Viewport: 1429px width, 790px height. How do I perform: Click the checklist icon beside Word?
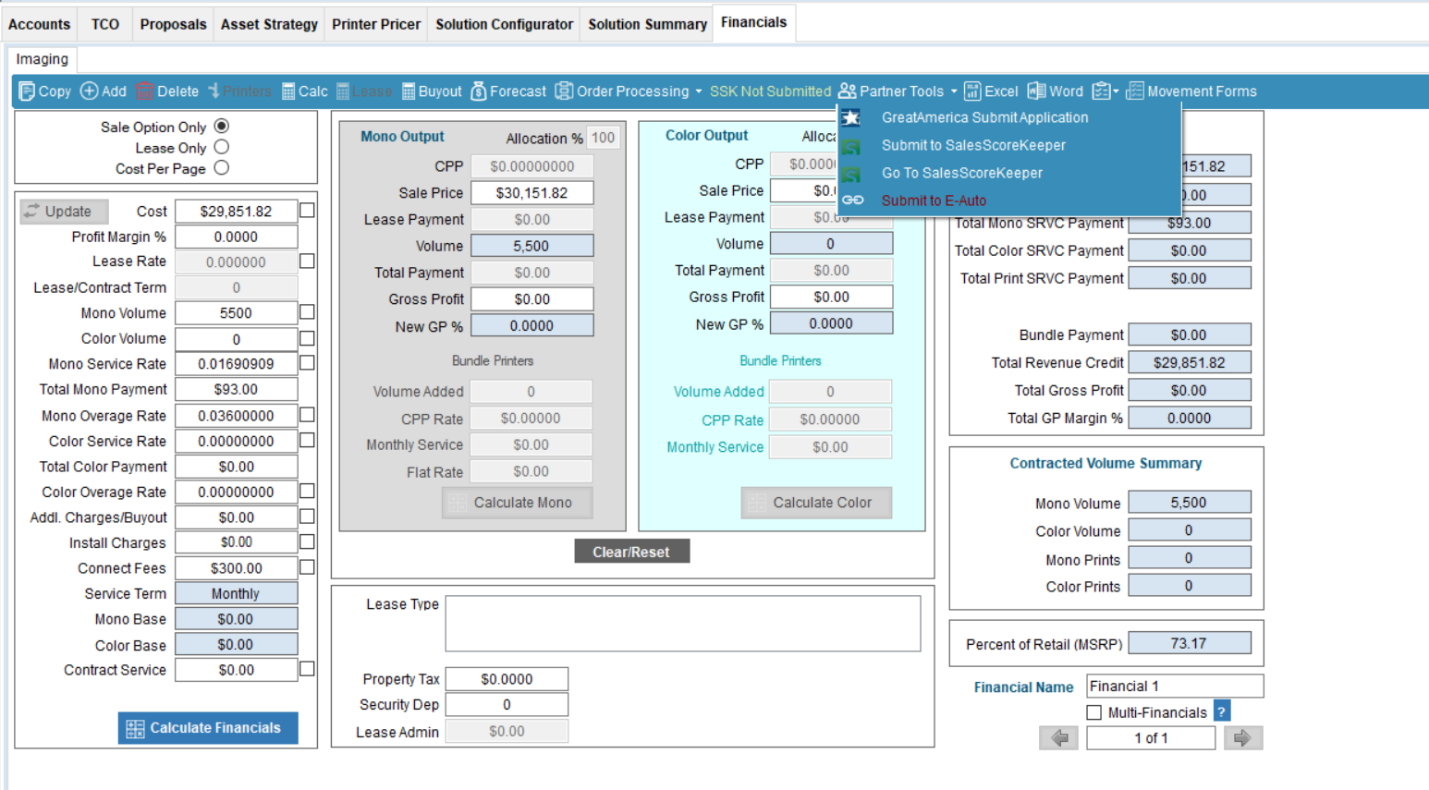[1101, 91]
